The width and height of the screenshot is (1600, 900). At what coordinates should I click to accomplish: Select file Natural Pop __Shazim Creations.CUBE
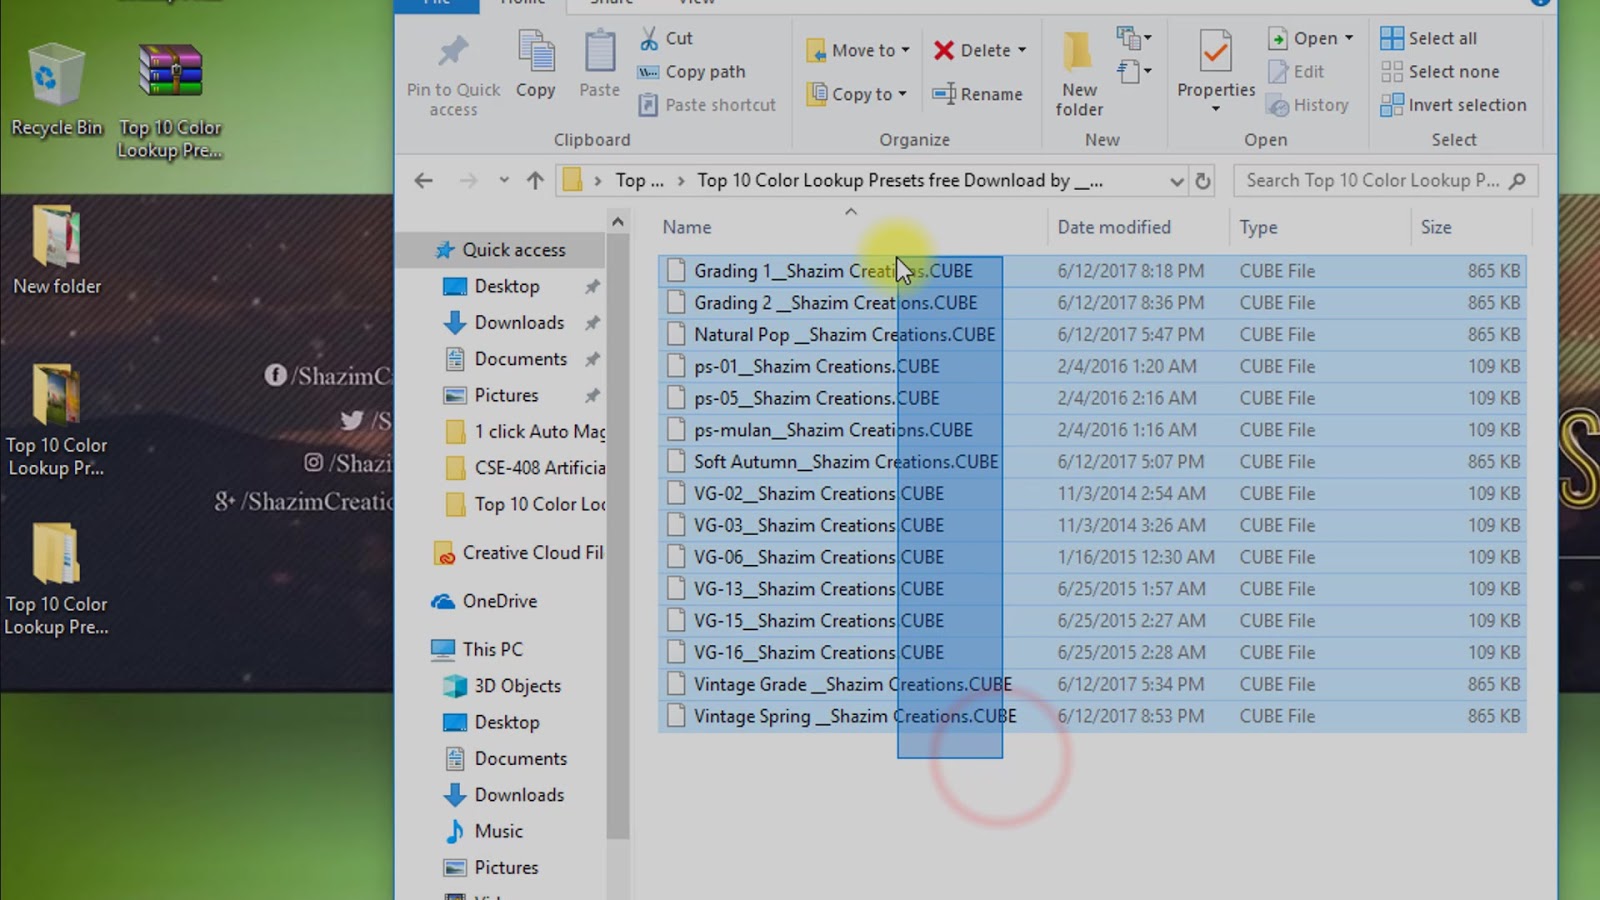pyautogui.click(x=1092, y=335)
